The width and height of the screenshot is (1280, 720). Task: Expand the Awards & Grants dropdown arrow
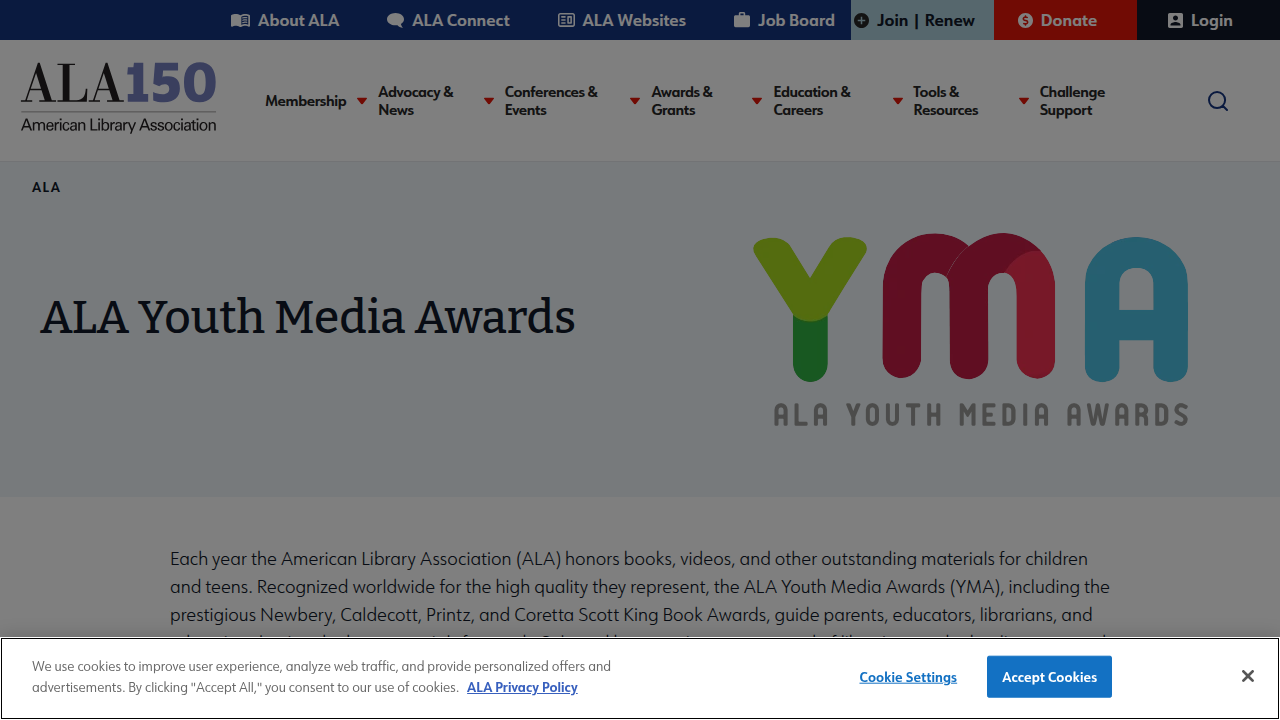tap(757, 101)
